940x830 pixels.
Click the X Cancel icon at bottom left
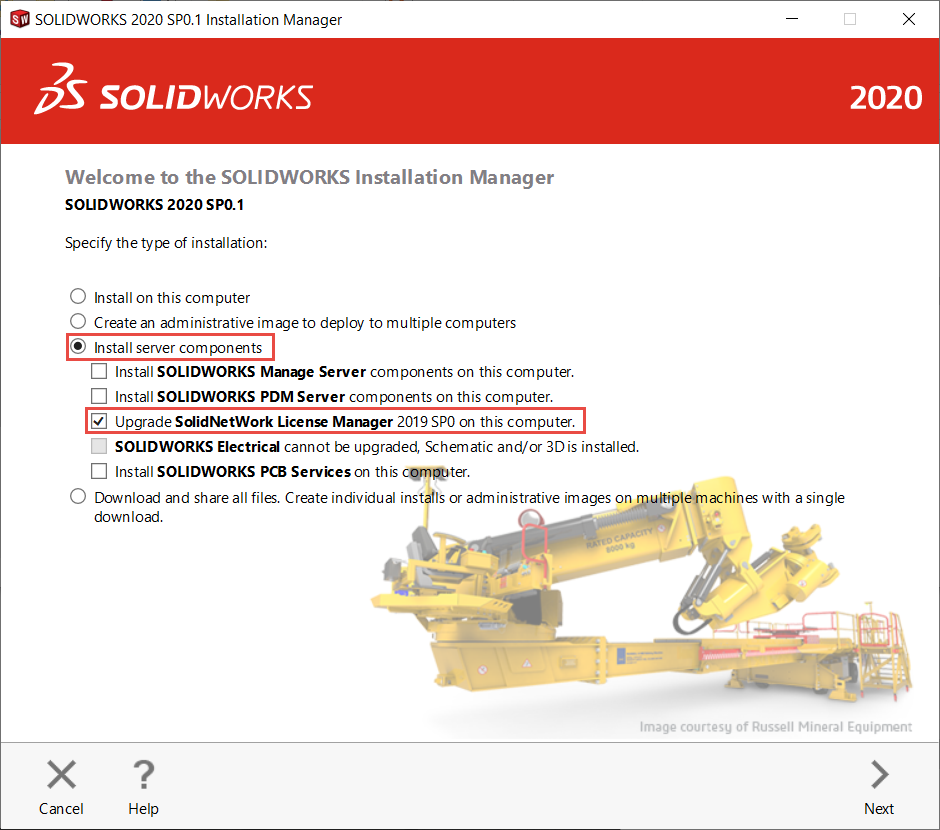tap(61, 773)
